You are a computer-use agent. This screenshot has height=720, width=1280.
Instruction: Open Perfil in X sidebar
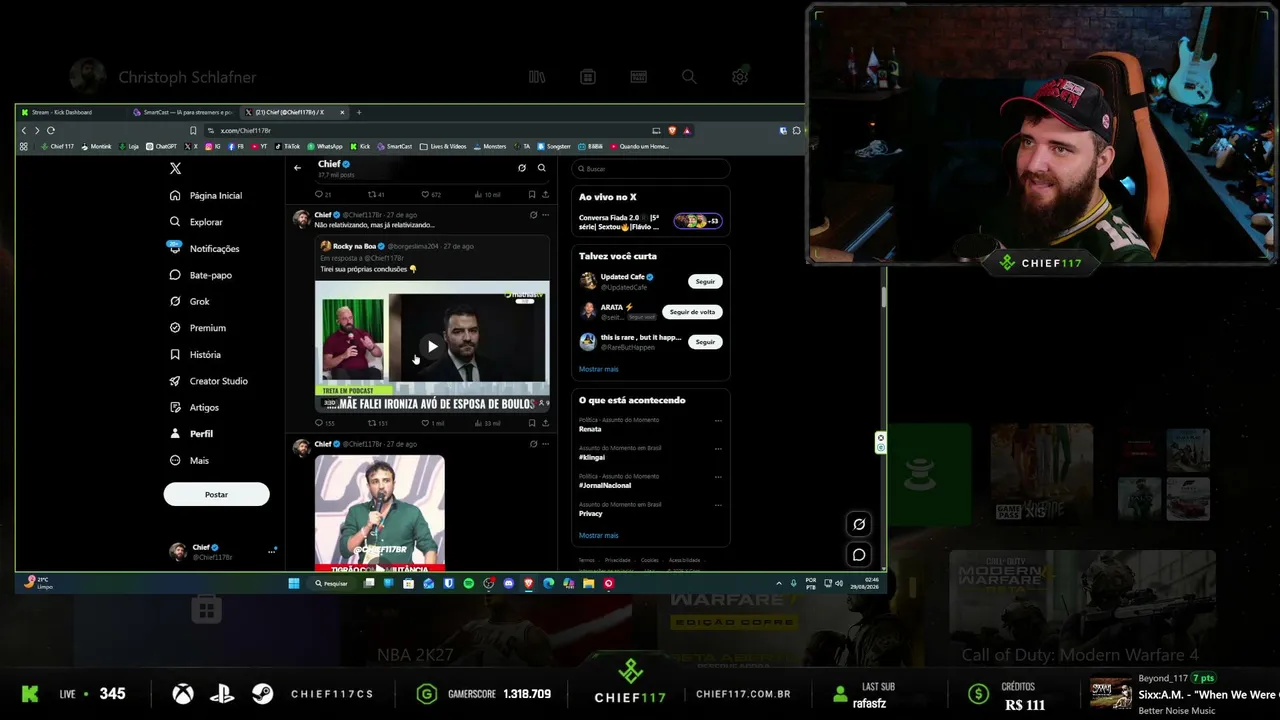tap(192, 434)
